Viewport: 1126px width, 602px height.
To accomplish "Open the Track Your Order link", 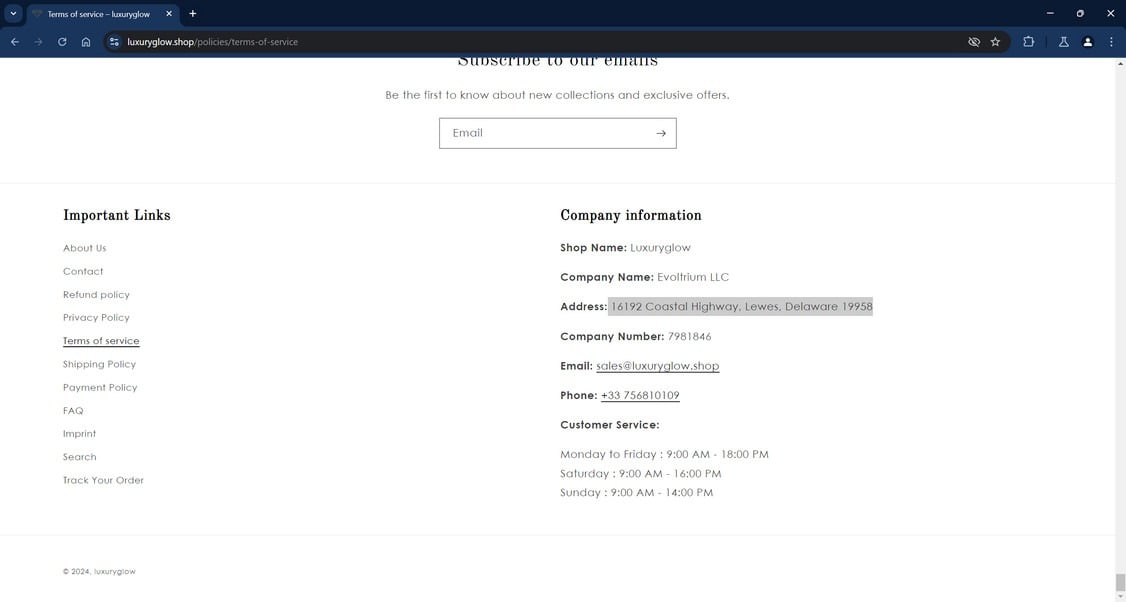I will click(x=103, y=481).
